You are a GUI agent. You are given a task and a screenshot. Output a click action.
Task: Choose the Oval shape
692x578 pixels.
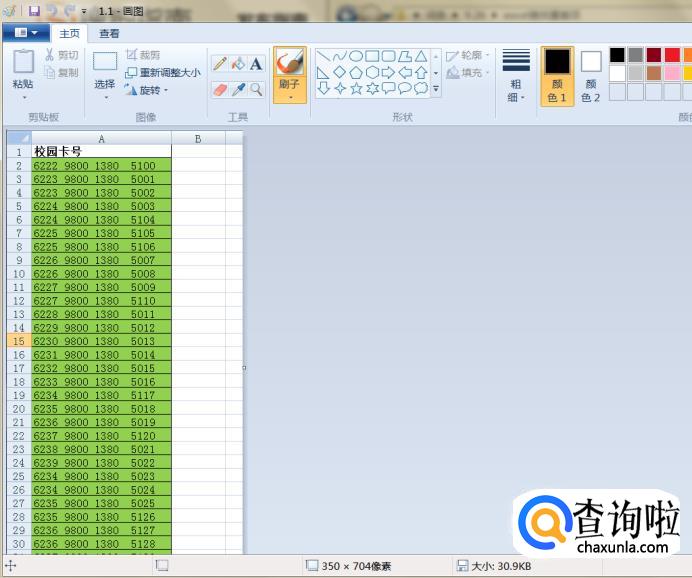click(356, 56)
